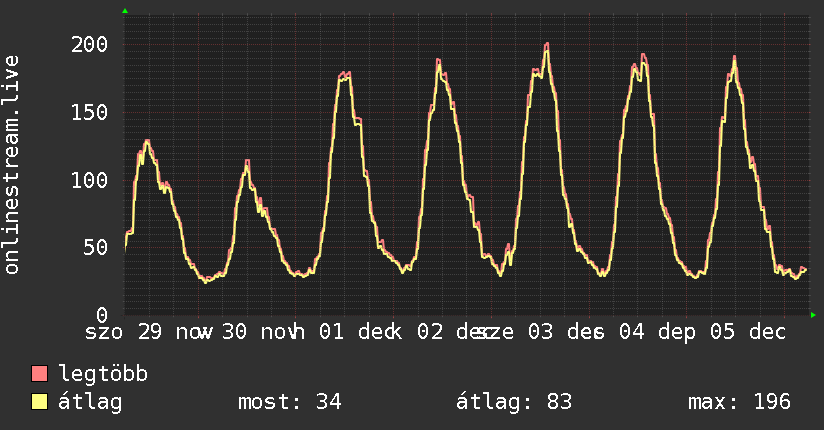
Task: Select the legtöbb legend label
Action: [103, 374]
